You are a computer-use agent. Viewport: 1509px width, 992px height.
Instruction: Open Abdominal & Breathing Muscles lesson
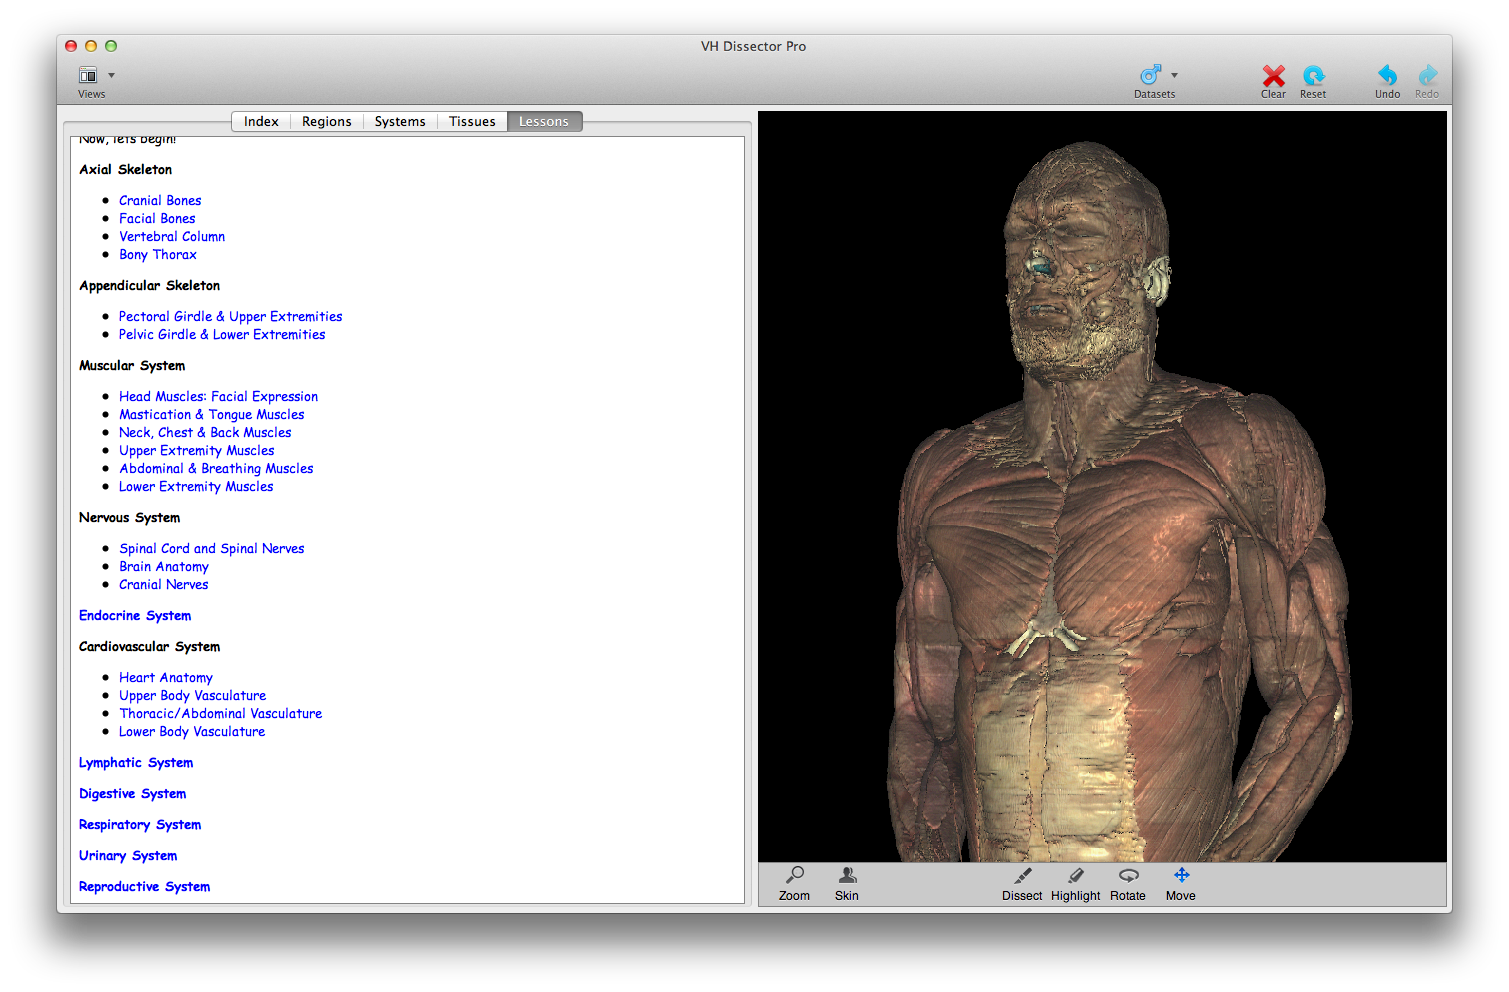pyautogui.click(x=216, y=468)
